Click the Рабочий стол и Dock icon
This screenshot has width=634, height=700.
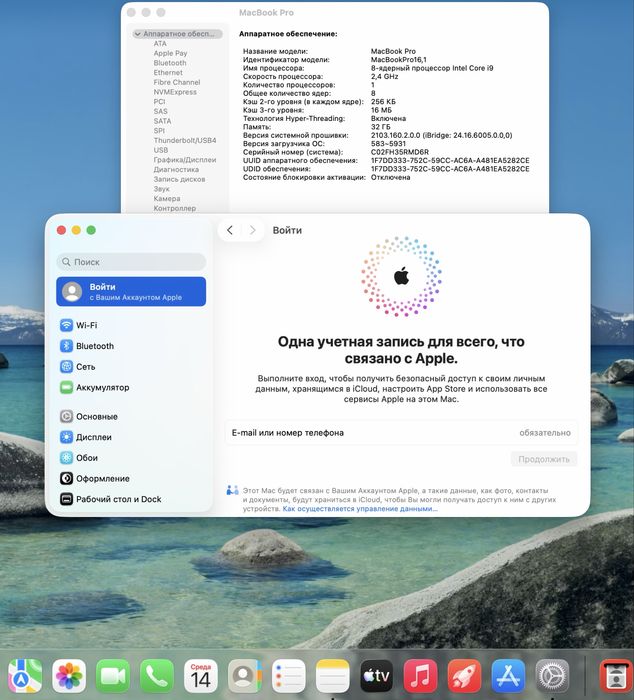67,499
